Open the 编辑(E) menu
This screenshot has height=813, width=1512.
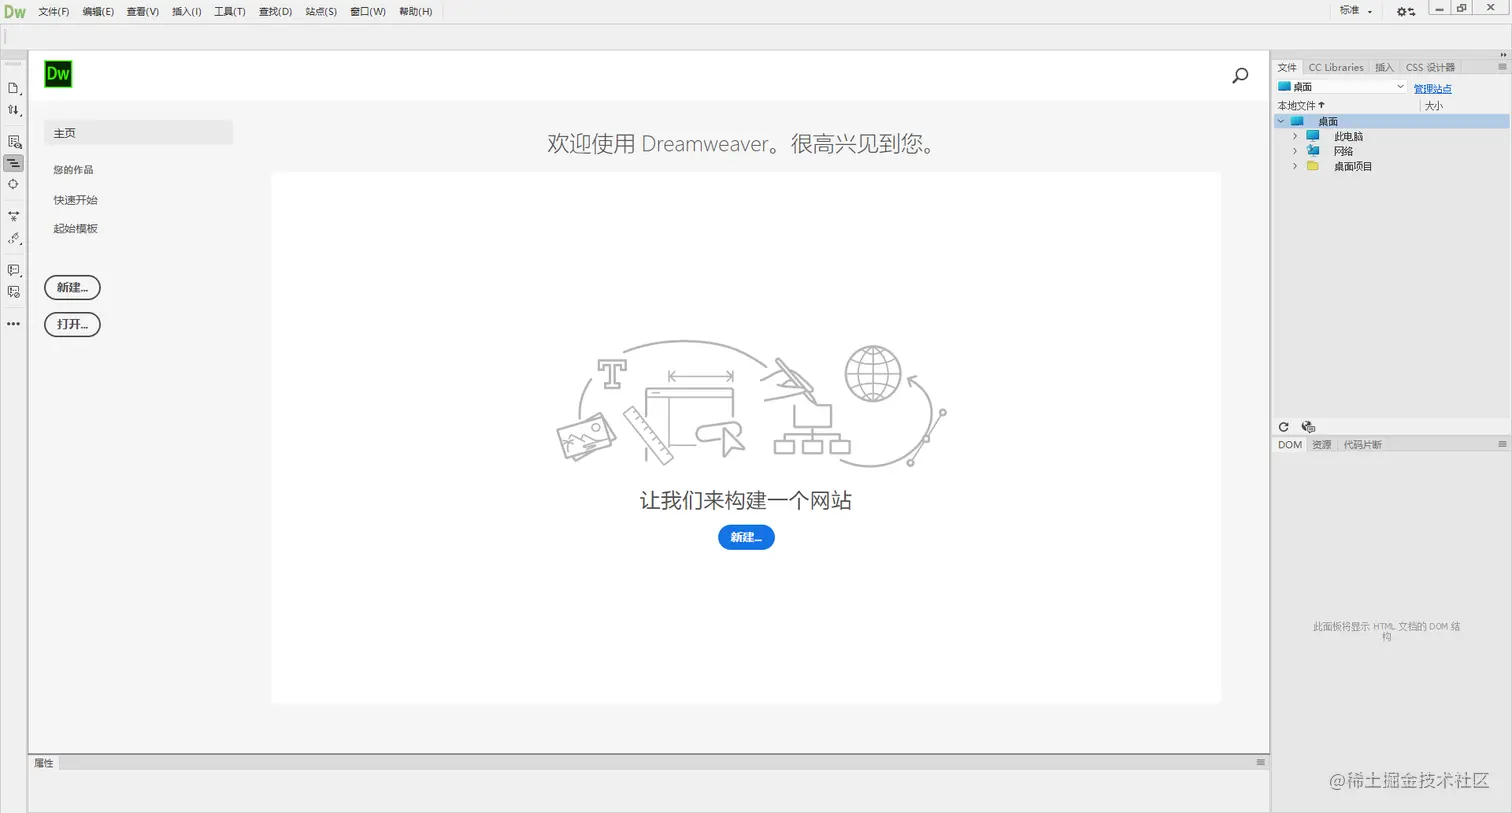tap(98, 12)
